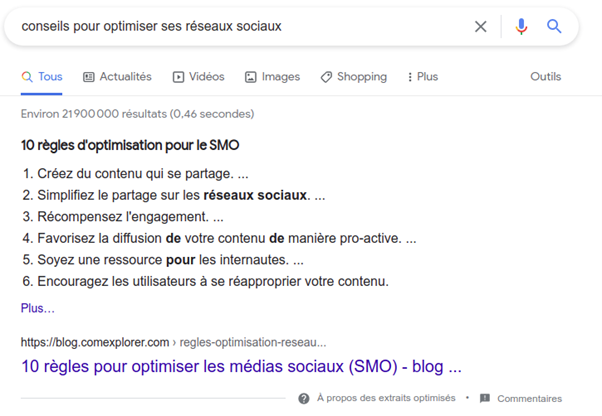Viewport: 602px width, 416px height.
Task: Select the Tous tab
Action: tap(41, 77)
